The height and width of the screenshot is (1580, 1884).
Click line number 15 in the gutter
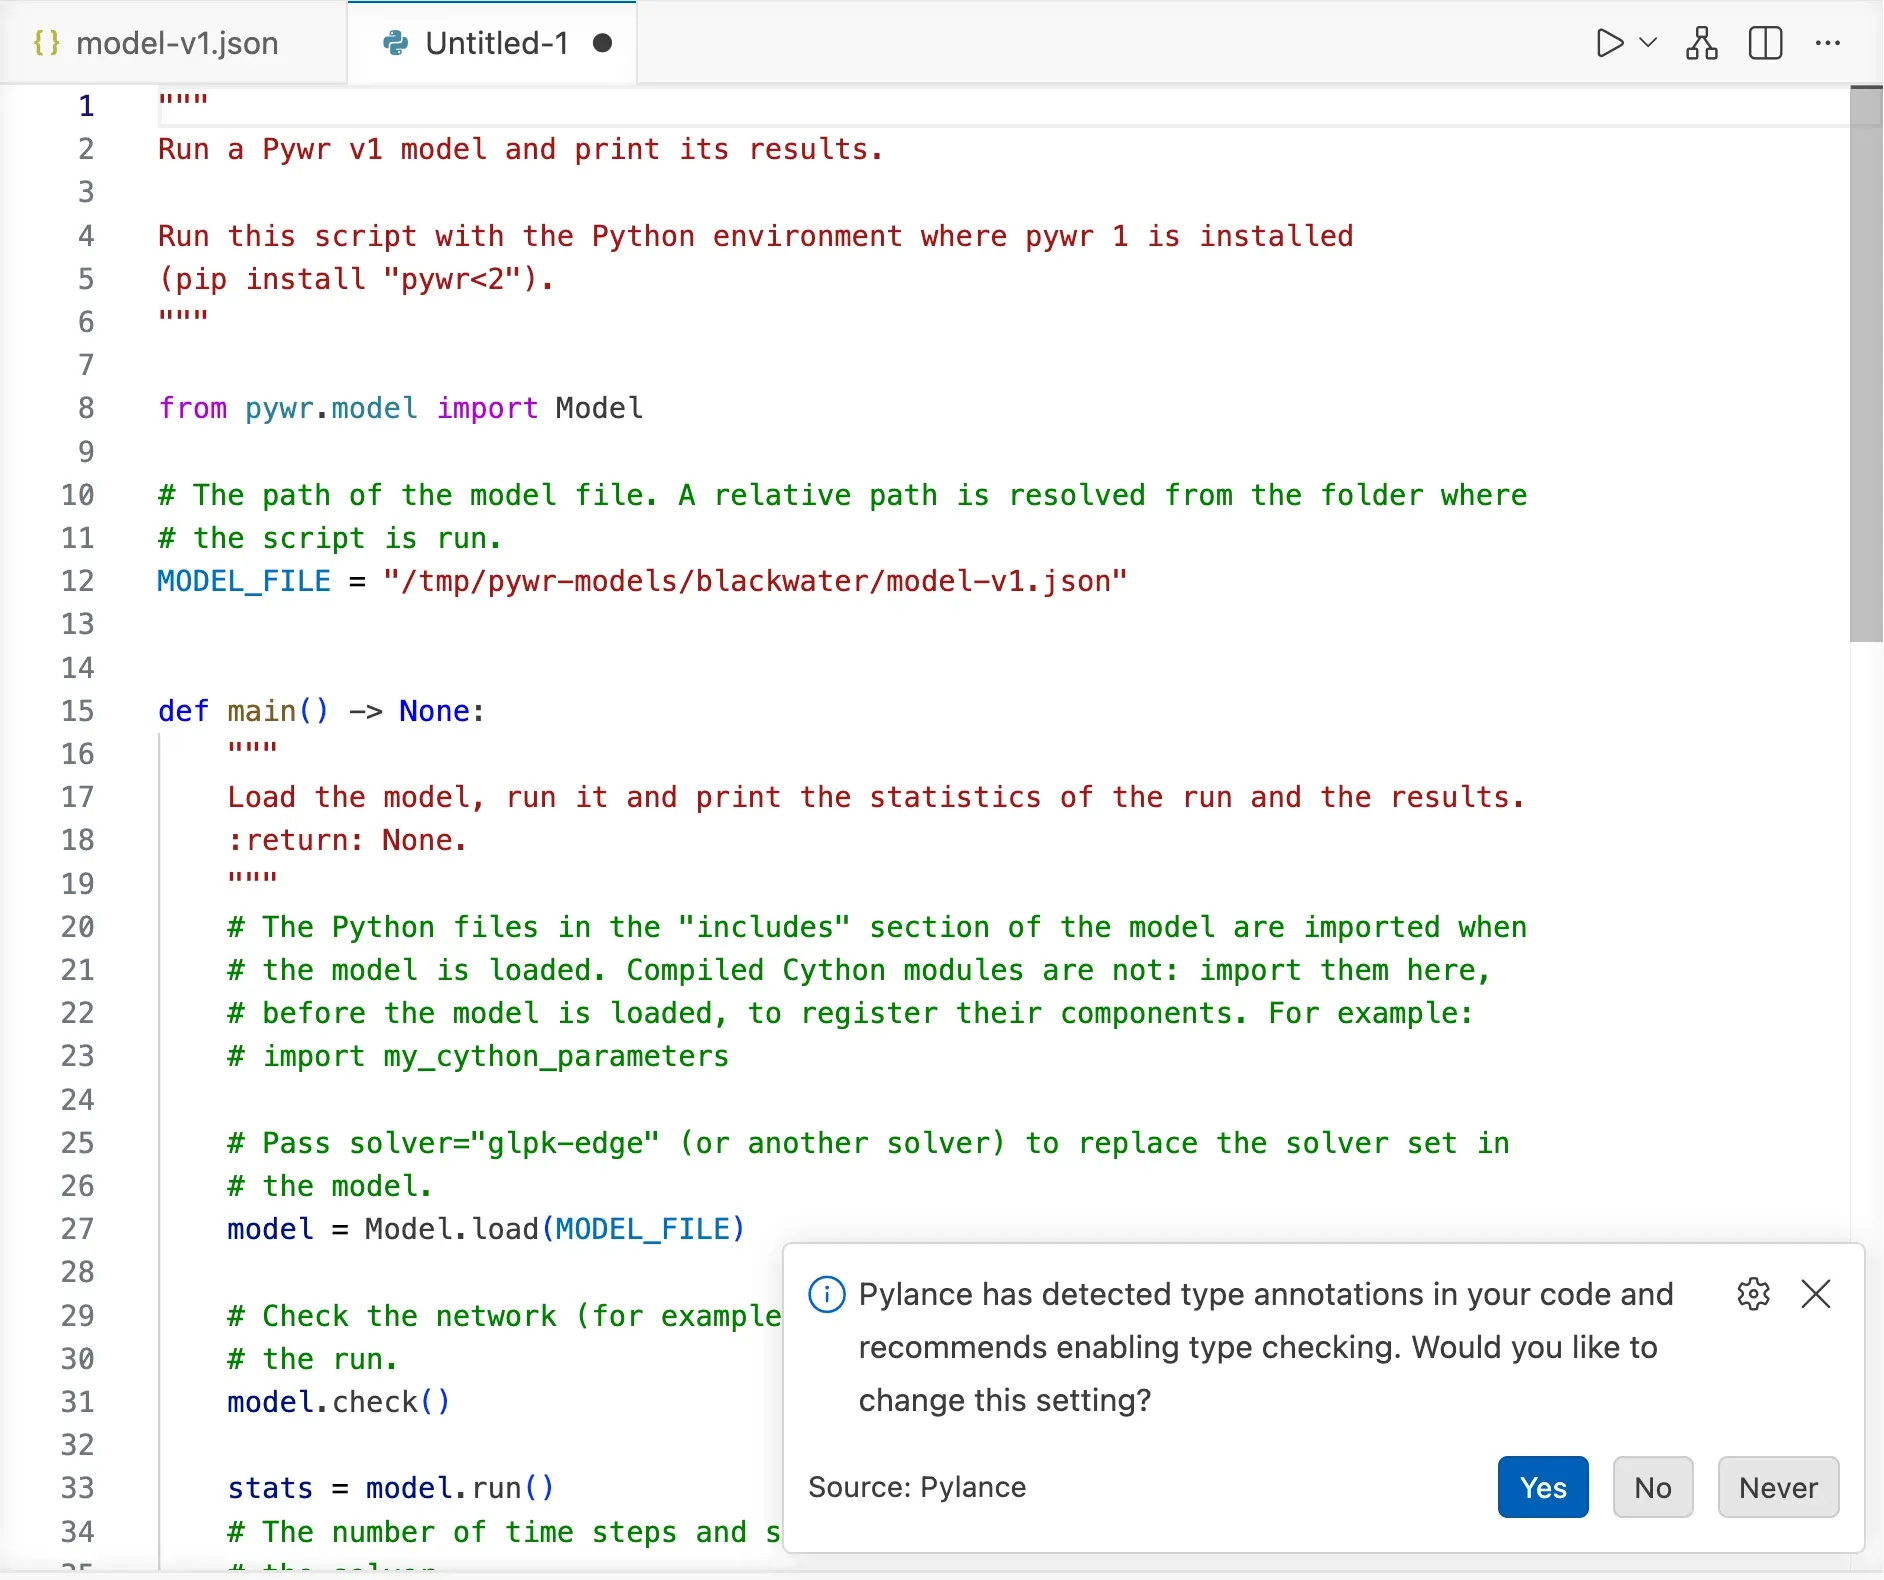point(78,711)
